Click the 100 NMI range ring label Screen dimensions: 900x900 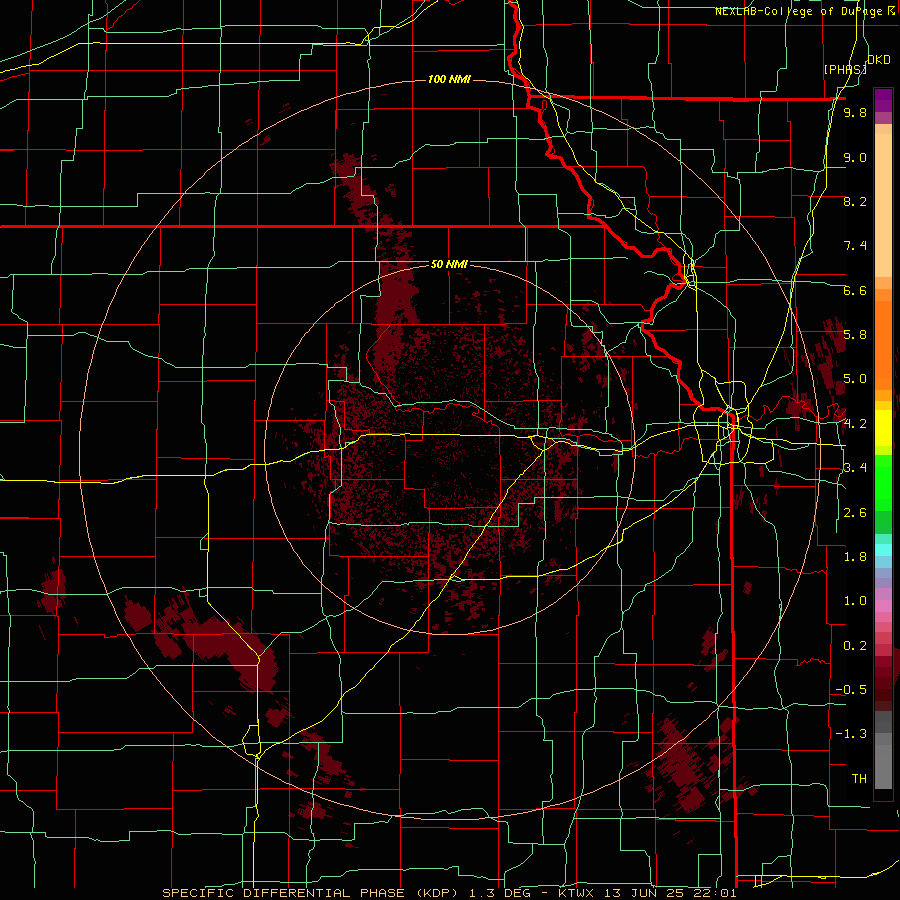coord(449,79)
